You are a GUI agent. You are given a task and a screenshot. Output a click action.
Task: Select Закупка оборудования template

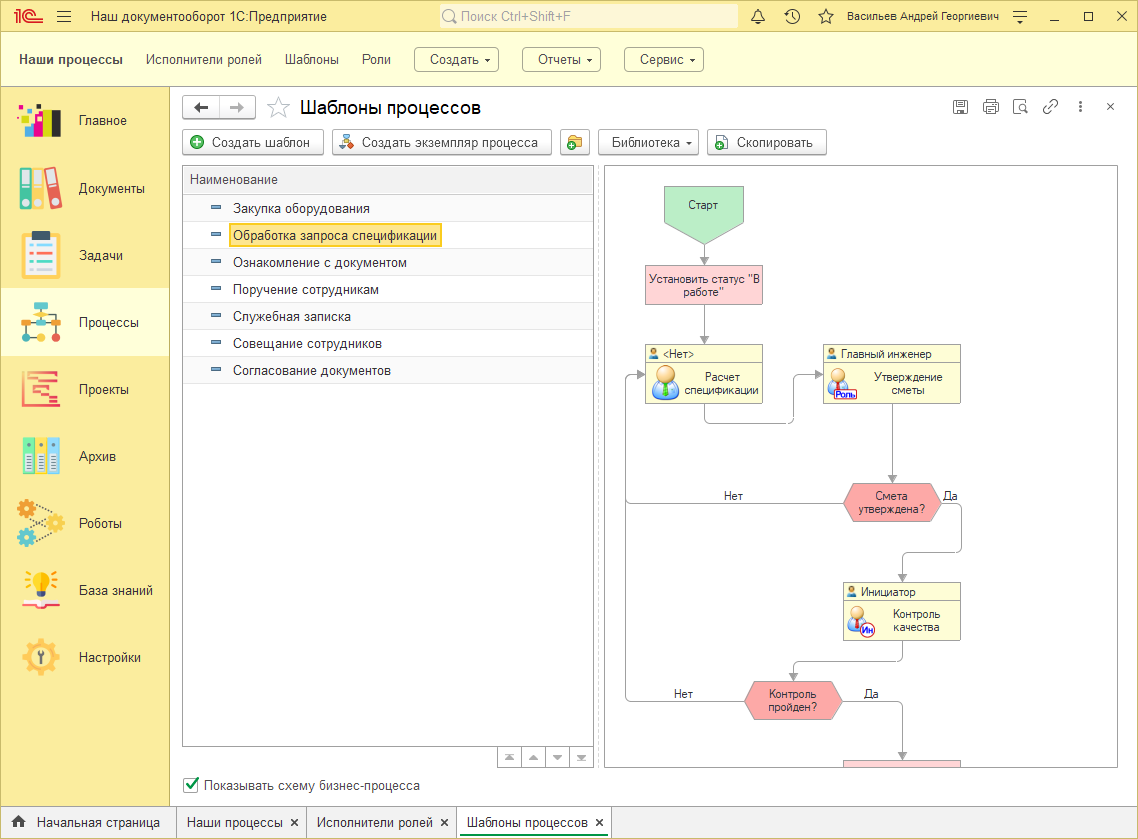pos(388,208)
